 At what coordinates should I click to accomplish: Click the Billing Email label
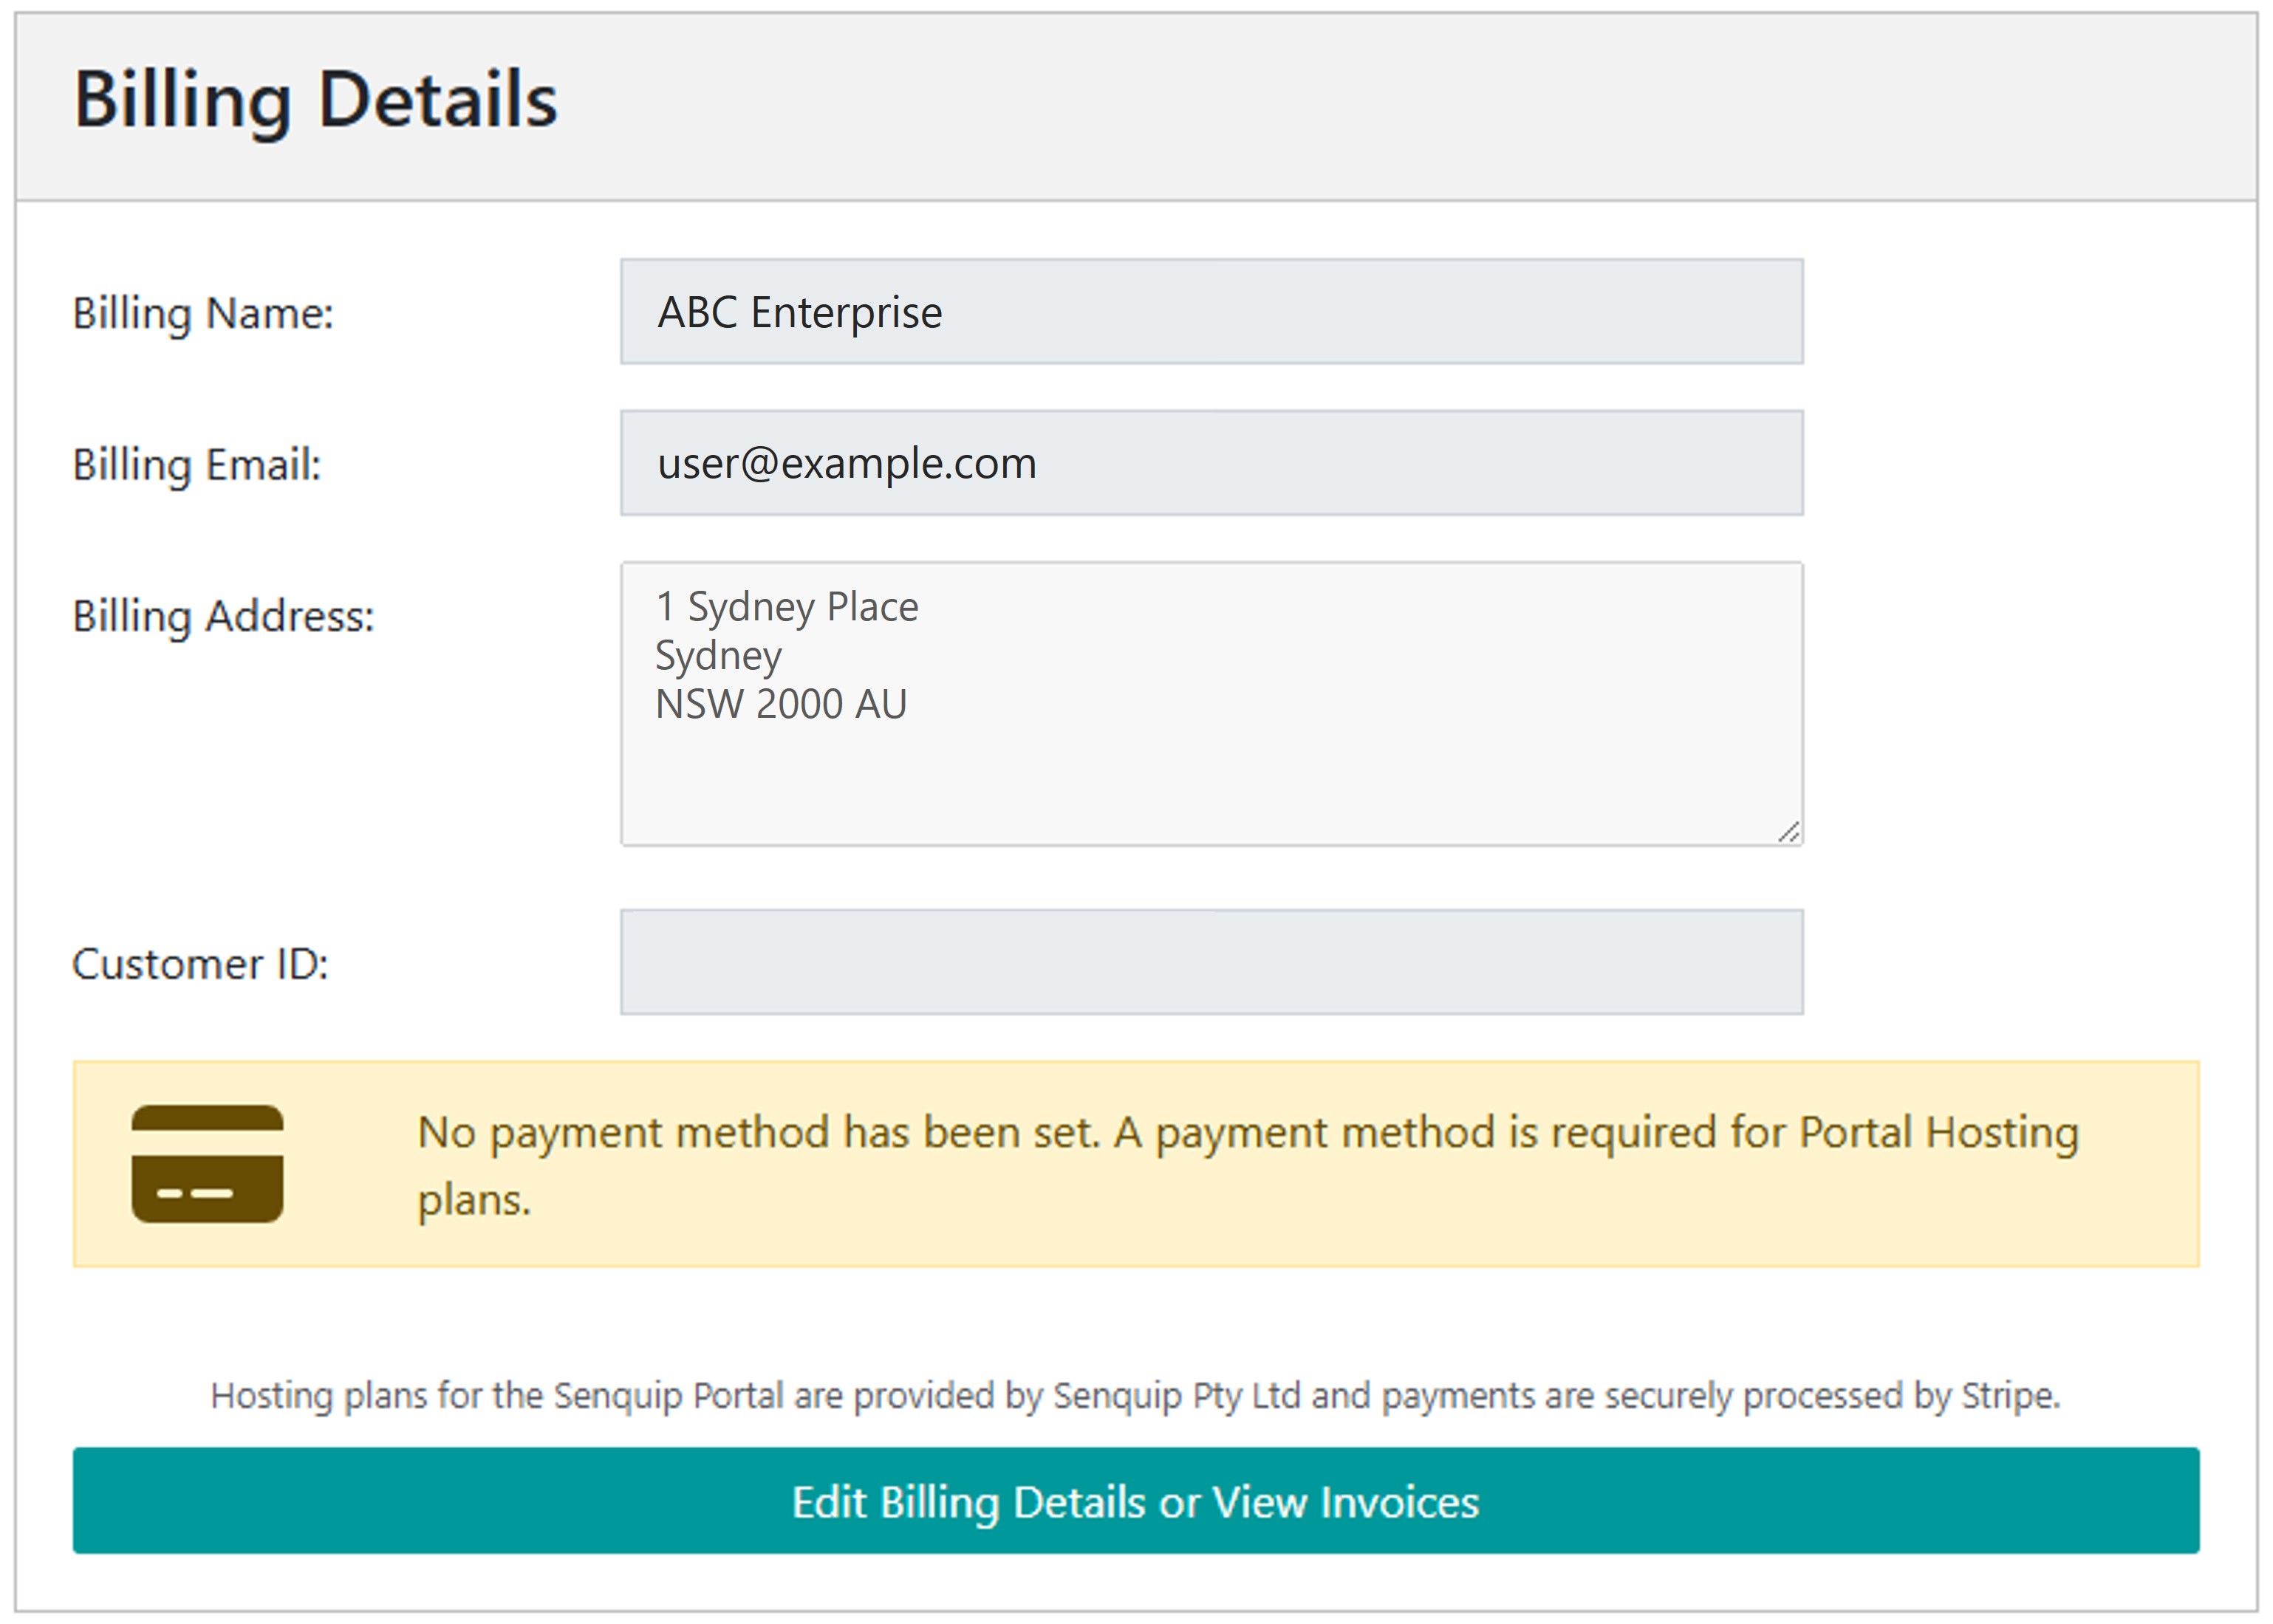pos(197,465)
